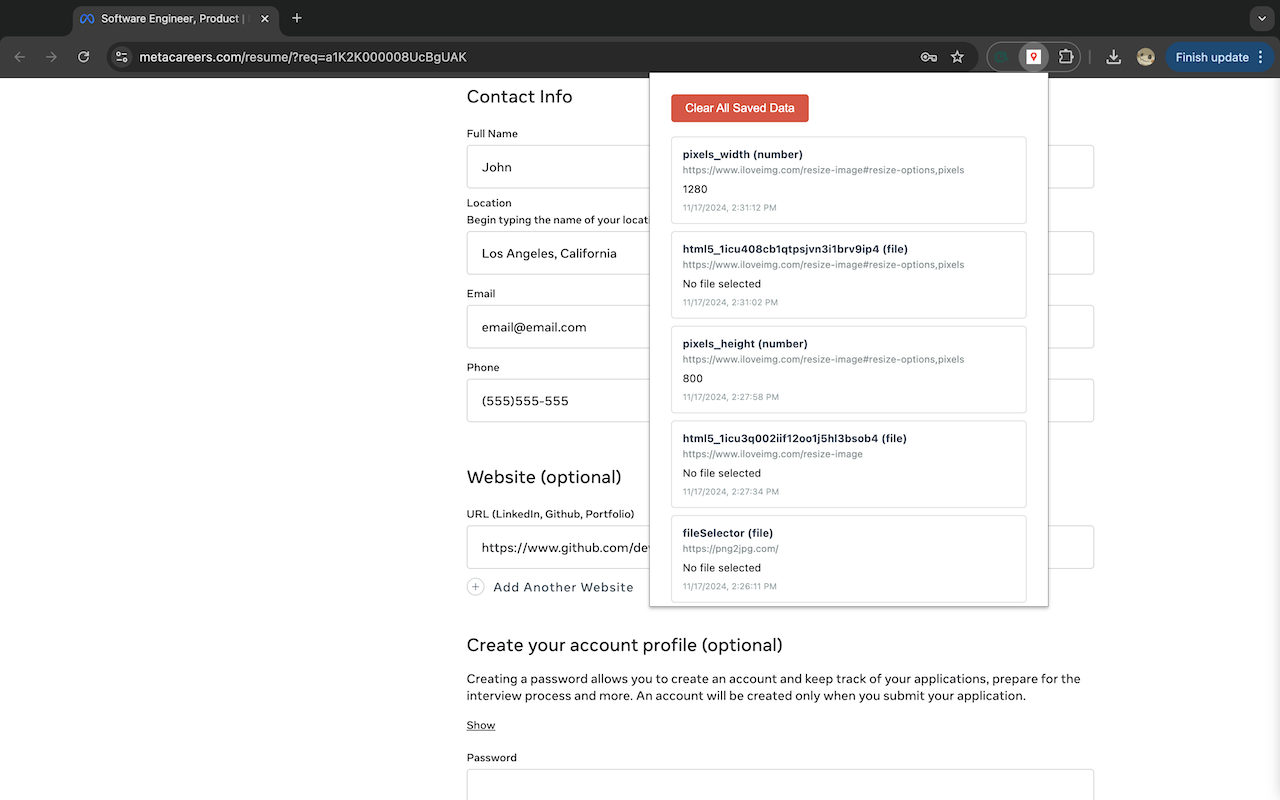Go back with the back arrow
This screenshot has width=1280, height=800.
coord(20,57)
